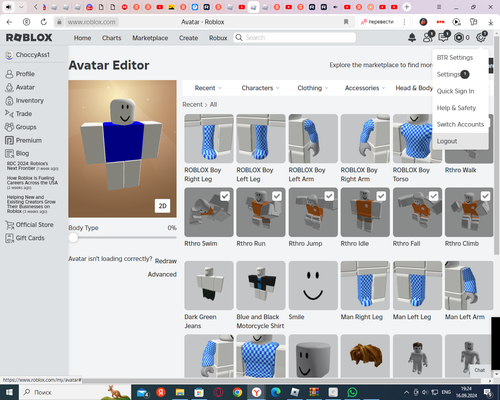Click the Windows Start button
Image resolution: width=500 pixels, height=400 pixels.
(x=9, y=392)
